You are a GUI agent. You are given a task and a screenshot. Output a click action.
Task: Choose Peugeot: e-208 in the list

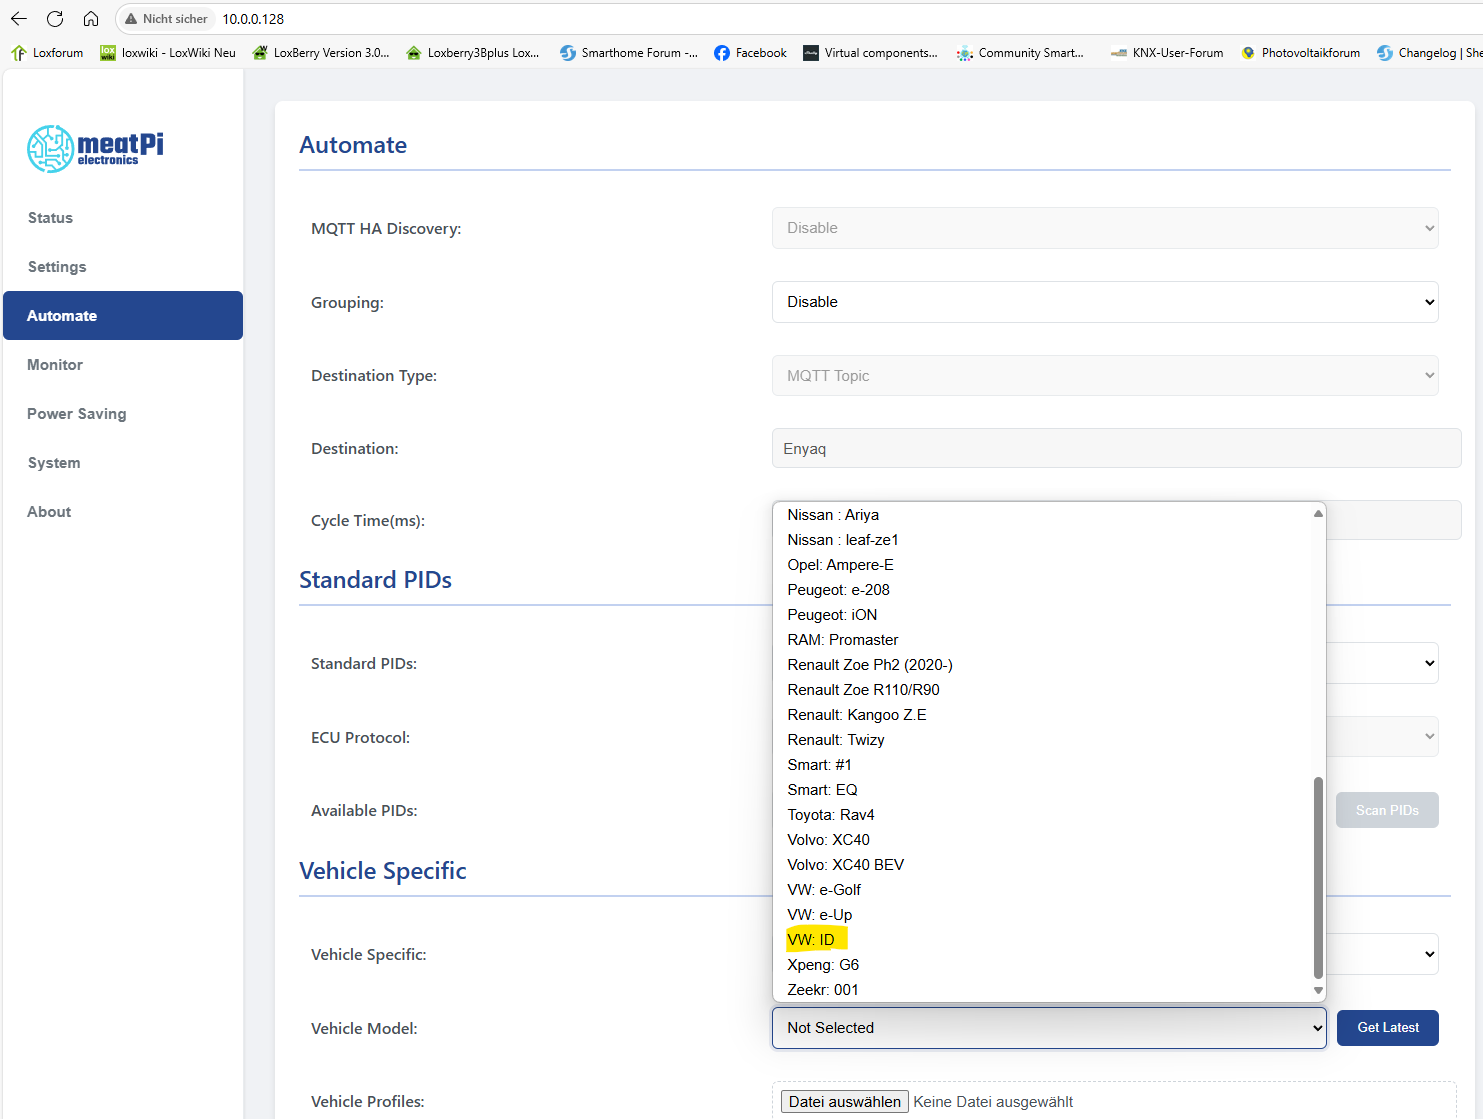tap(1043, 590)
